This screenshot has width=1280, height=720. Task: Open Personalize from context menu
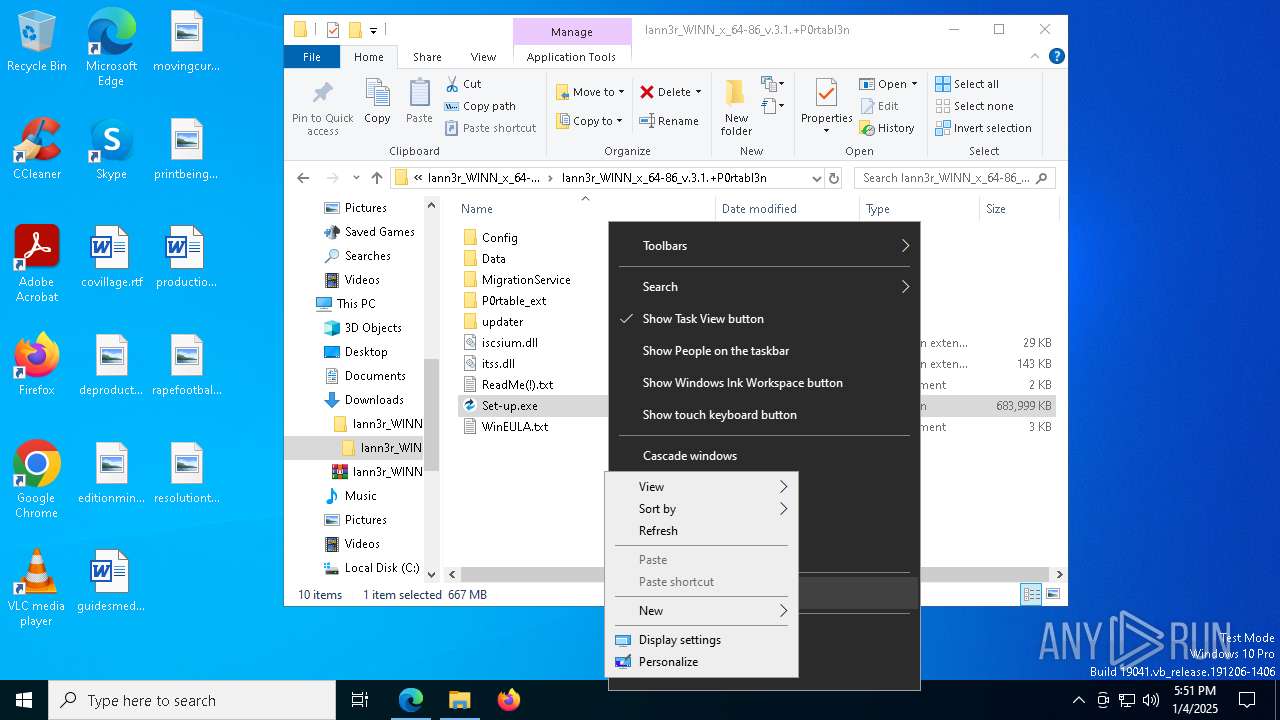(701, 662)
